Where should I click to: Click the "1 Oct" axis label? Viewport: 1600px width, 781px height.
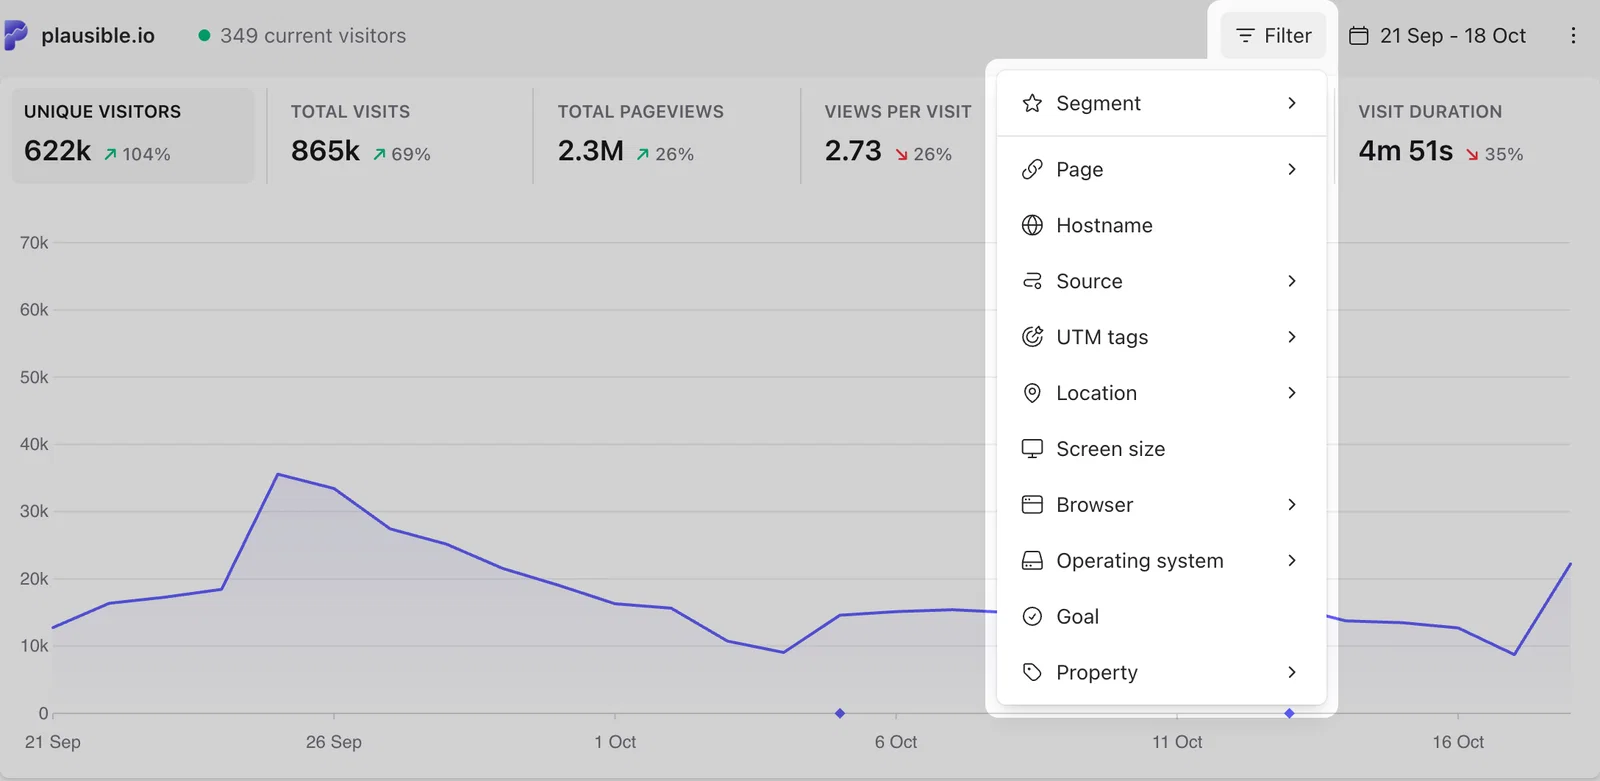(x=615, y=742)
